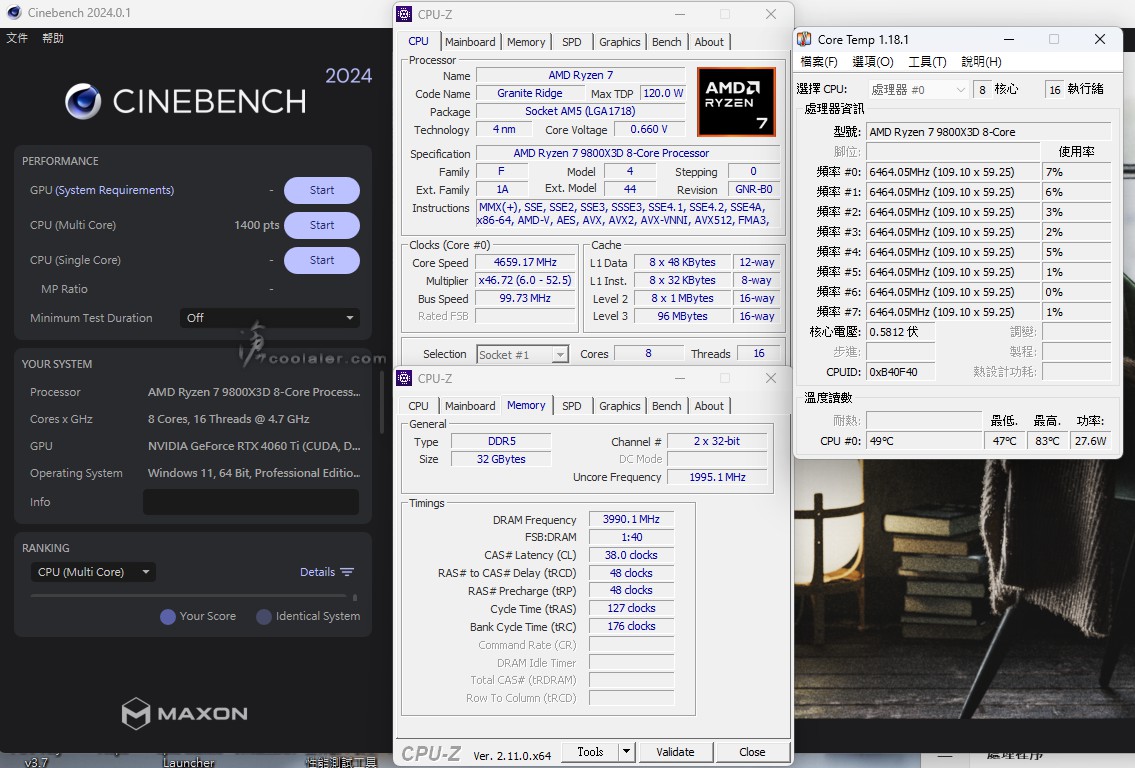Open the 選項(O) menu in Core Temp
Screen dimensions: 1135x768
(x=873, y=62)
